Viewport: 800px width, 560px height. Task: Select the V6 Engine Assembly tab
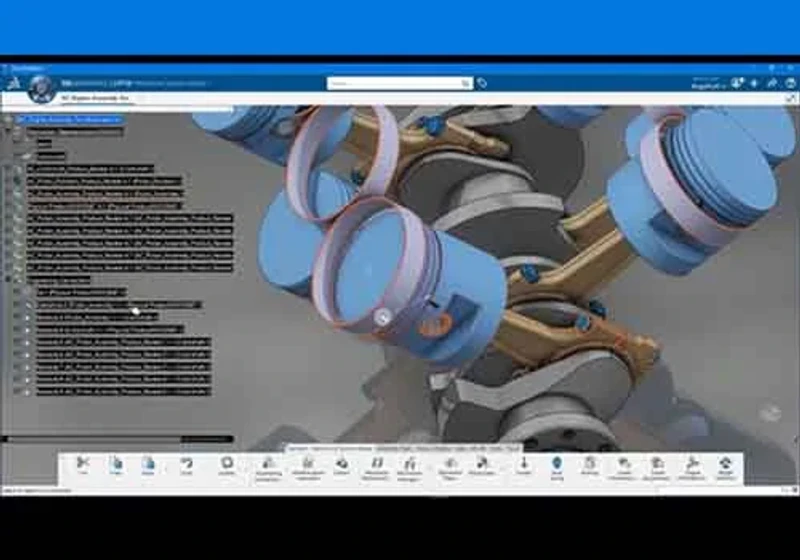click(x=95, y=98)
